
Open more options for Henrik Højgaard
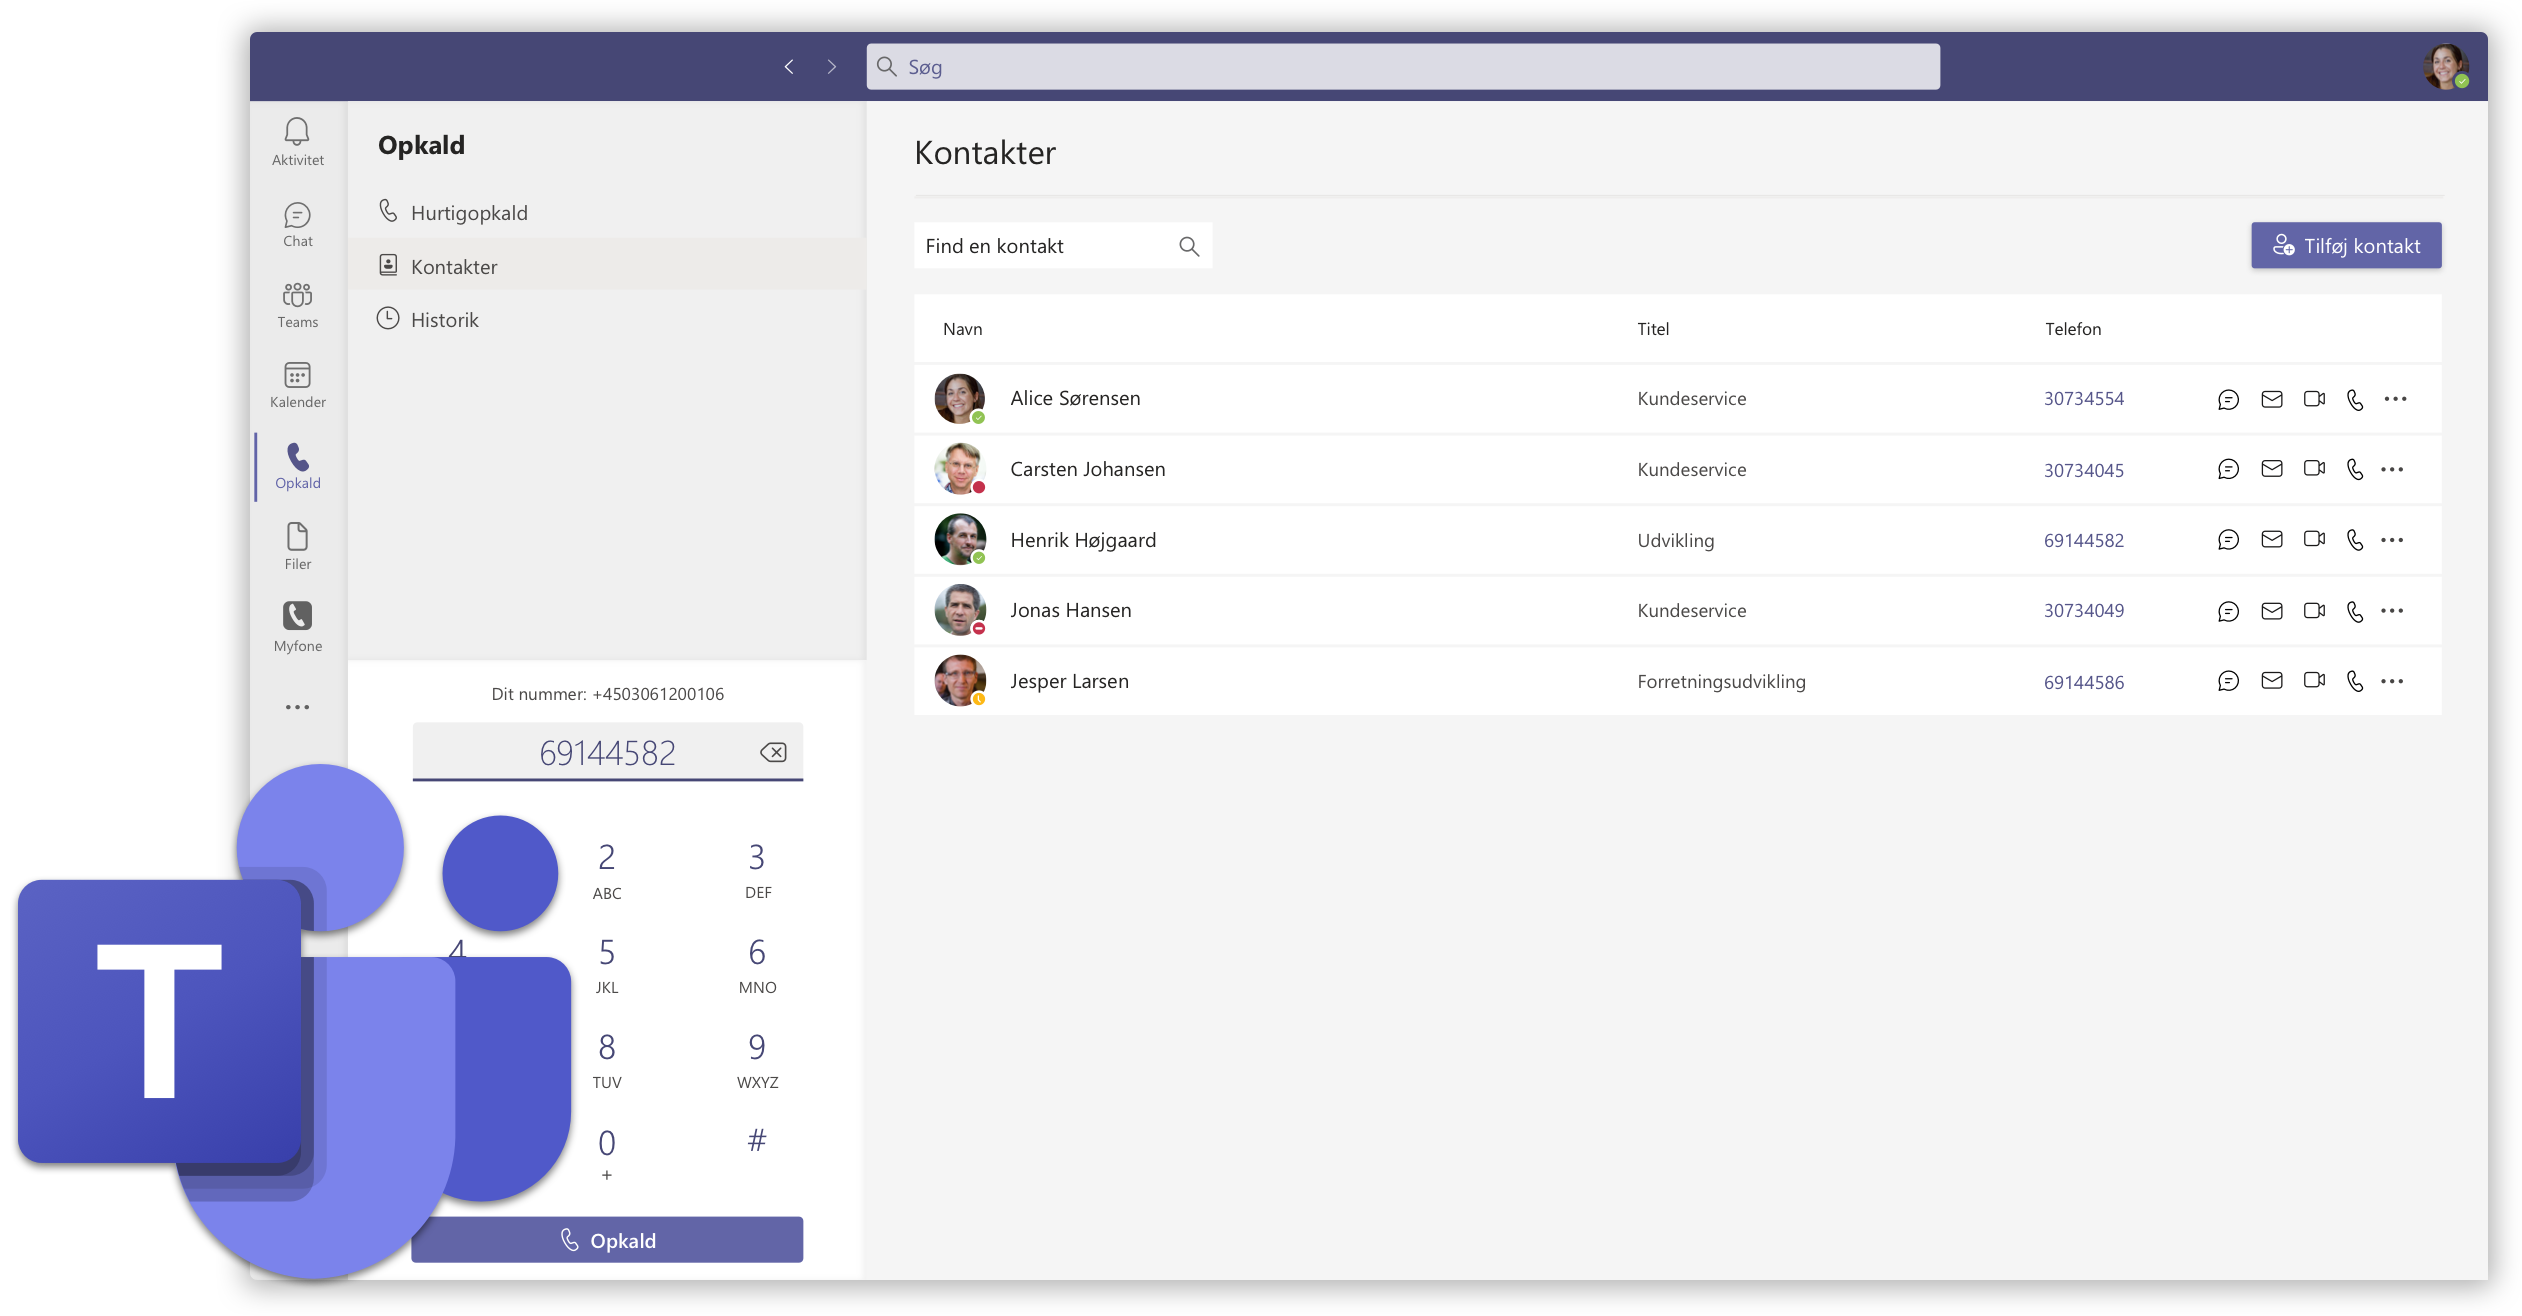pyautogui.click(x=2392, y=540)
